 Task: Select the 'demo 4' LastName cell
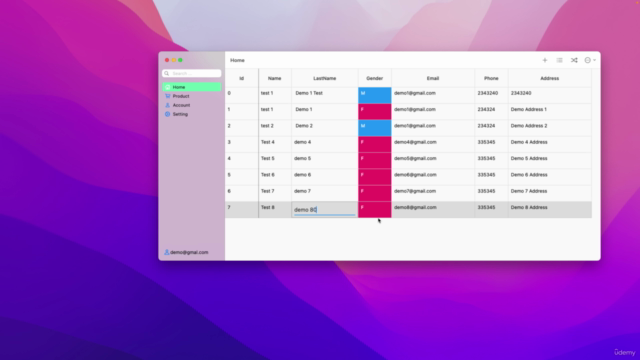pyautogui.click(x=325, y=144)
